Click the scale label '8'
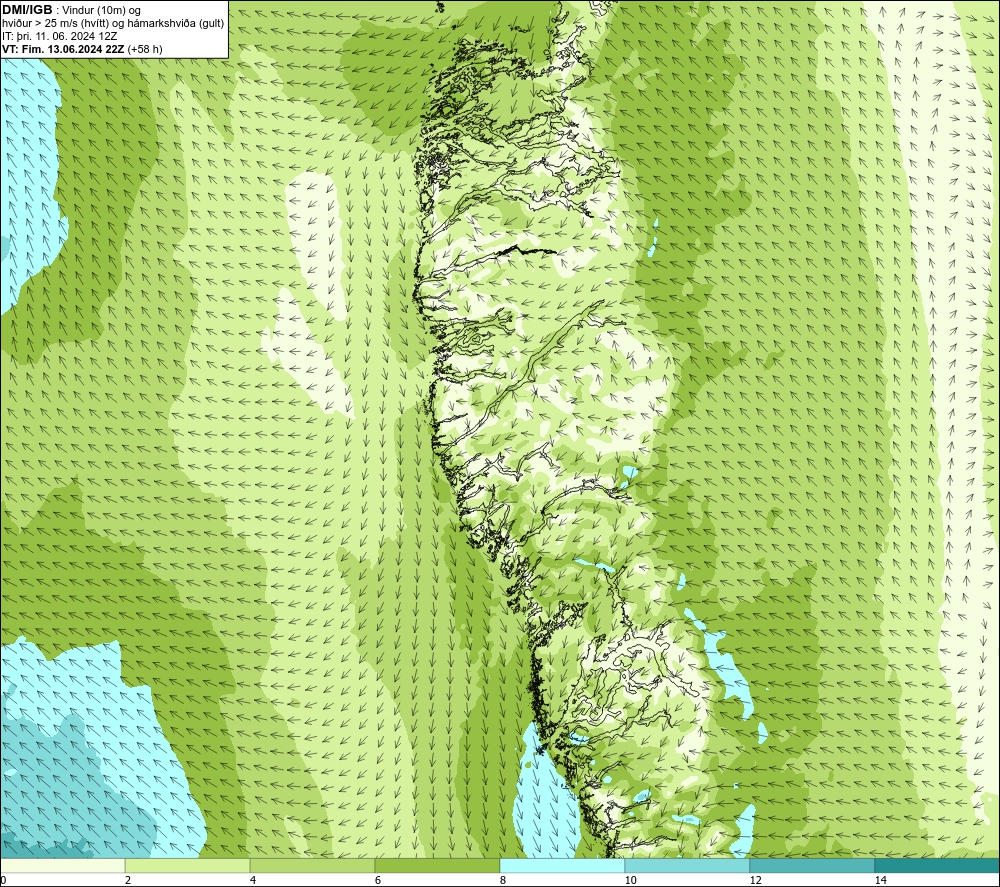Viewport: 1000px width, 887px height. point(503,880)
